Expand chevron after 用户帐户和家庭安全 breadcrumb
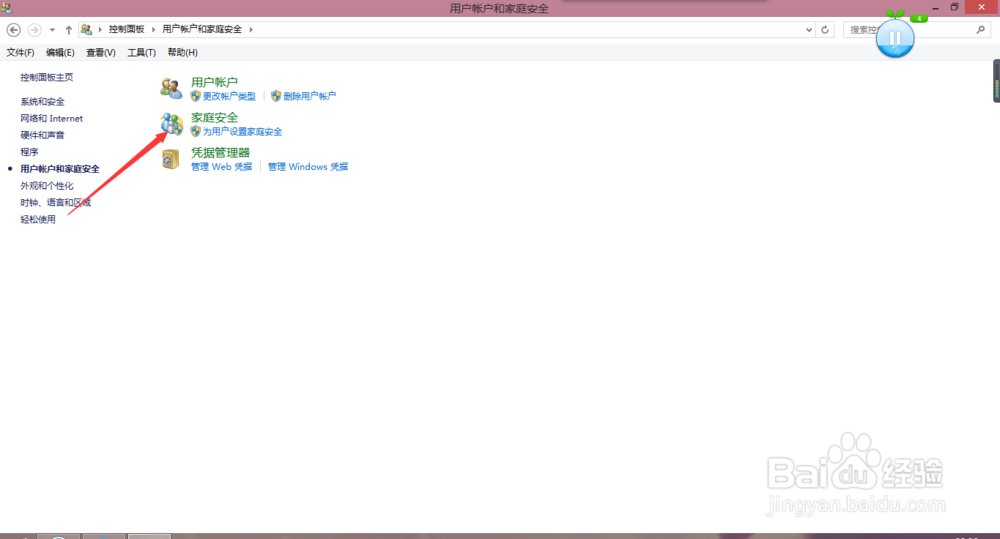This screenshot has width=1000, height=539. (x=251, y=29)
